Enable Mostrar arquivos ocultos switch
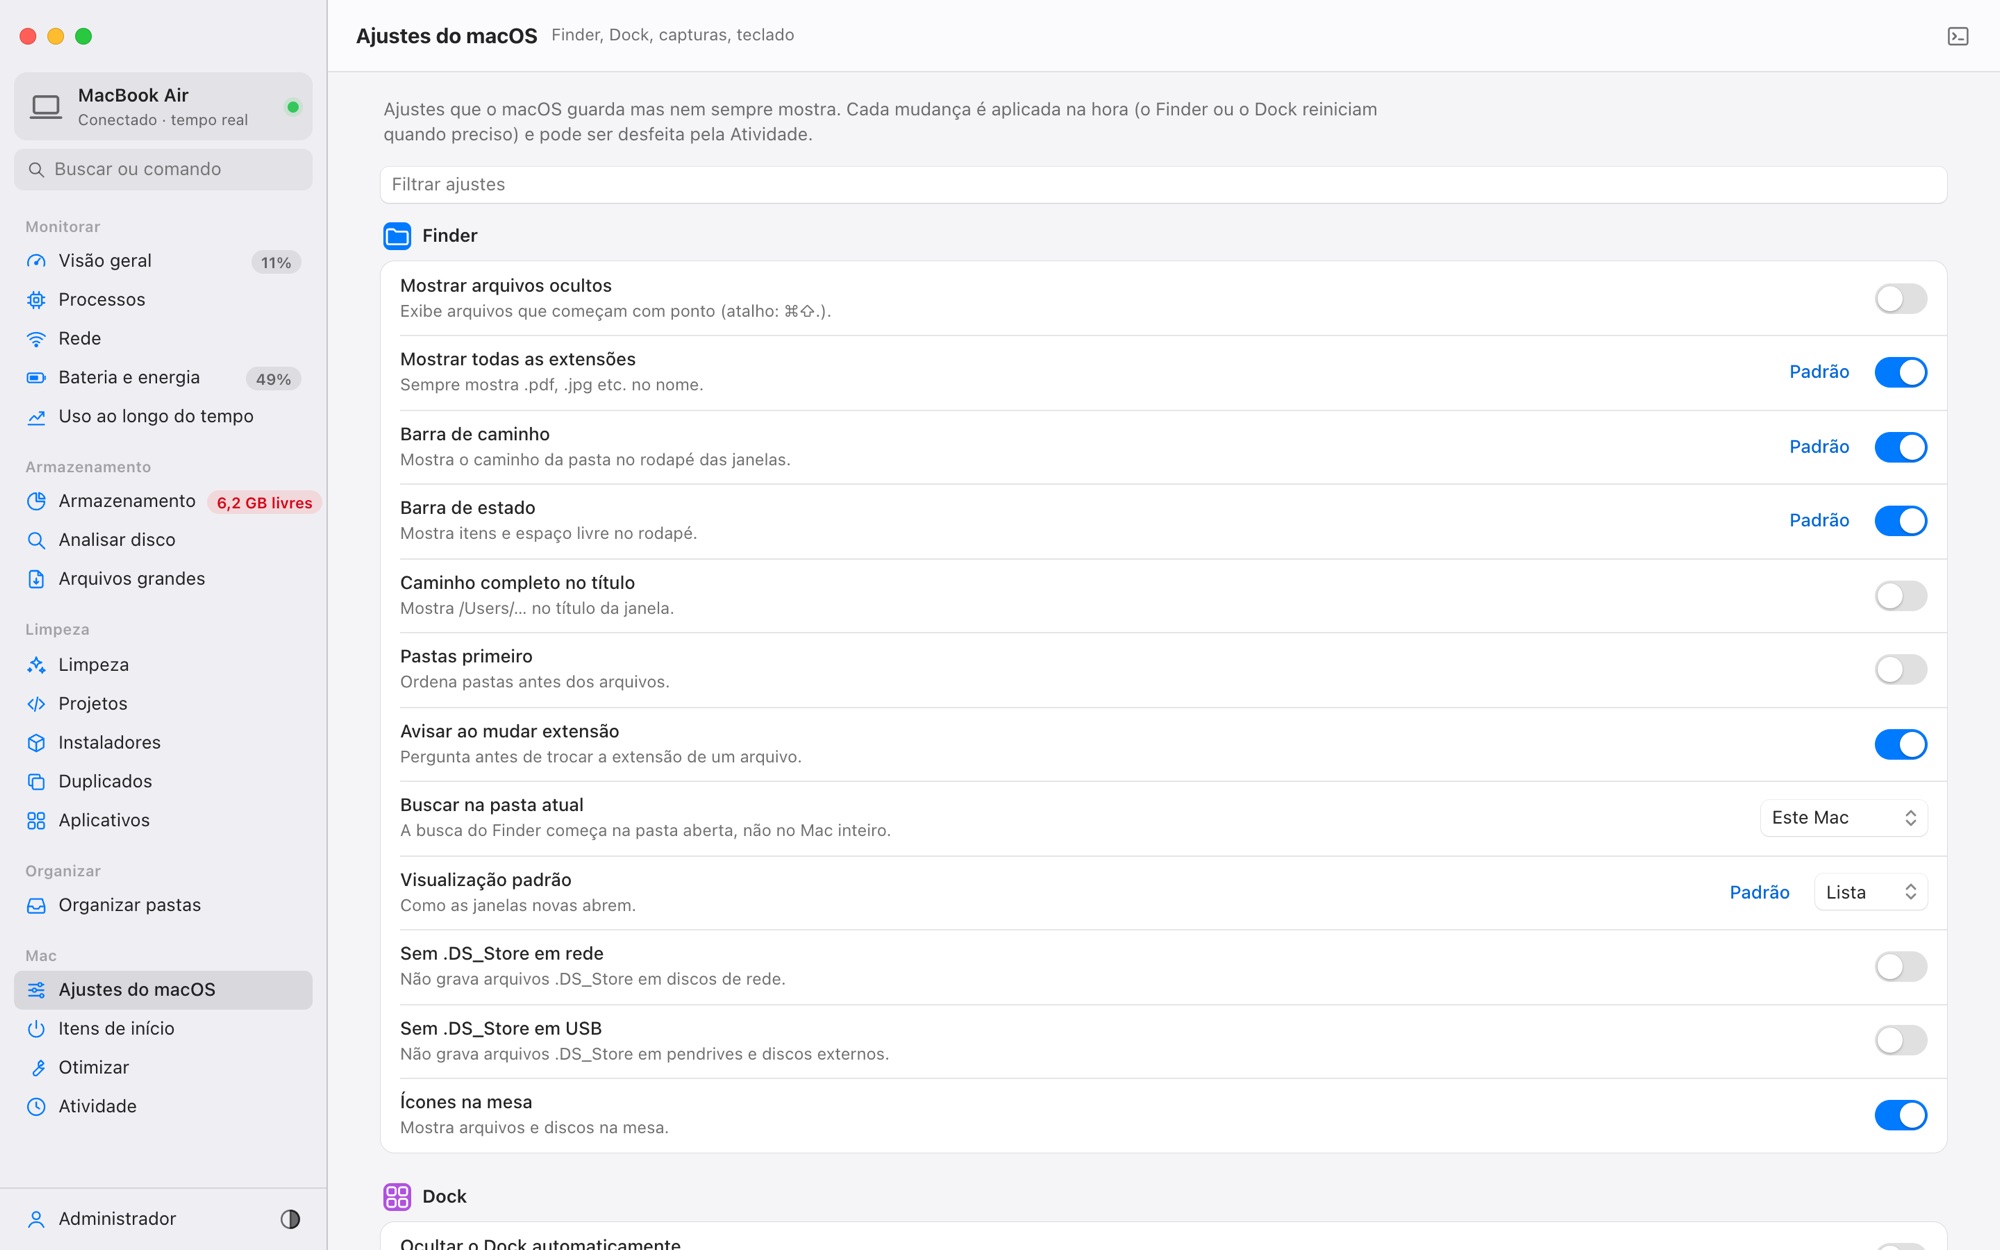2000x1250 pixels. click(1900, 298)
